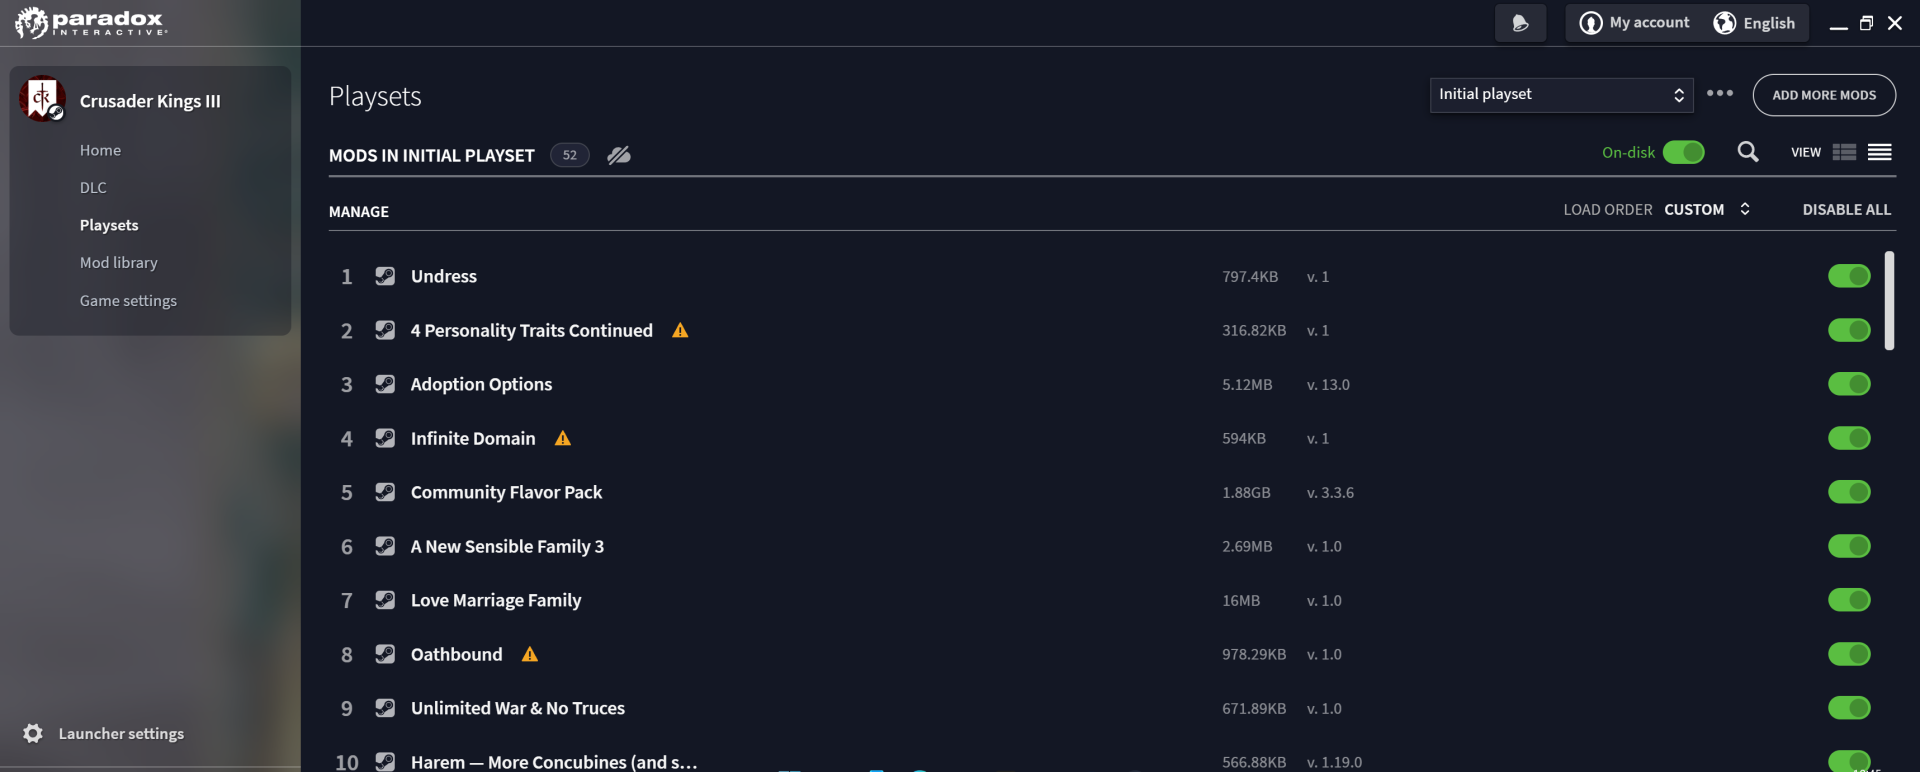Click version v. 3.3.6 text
Screen dimensions: 1920x772
pos(1330,492)
